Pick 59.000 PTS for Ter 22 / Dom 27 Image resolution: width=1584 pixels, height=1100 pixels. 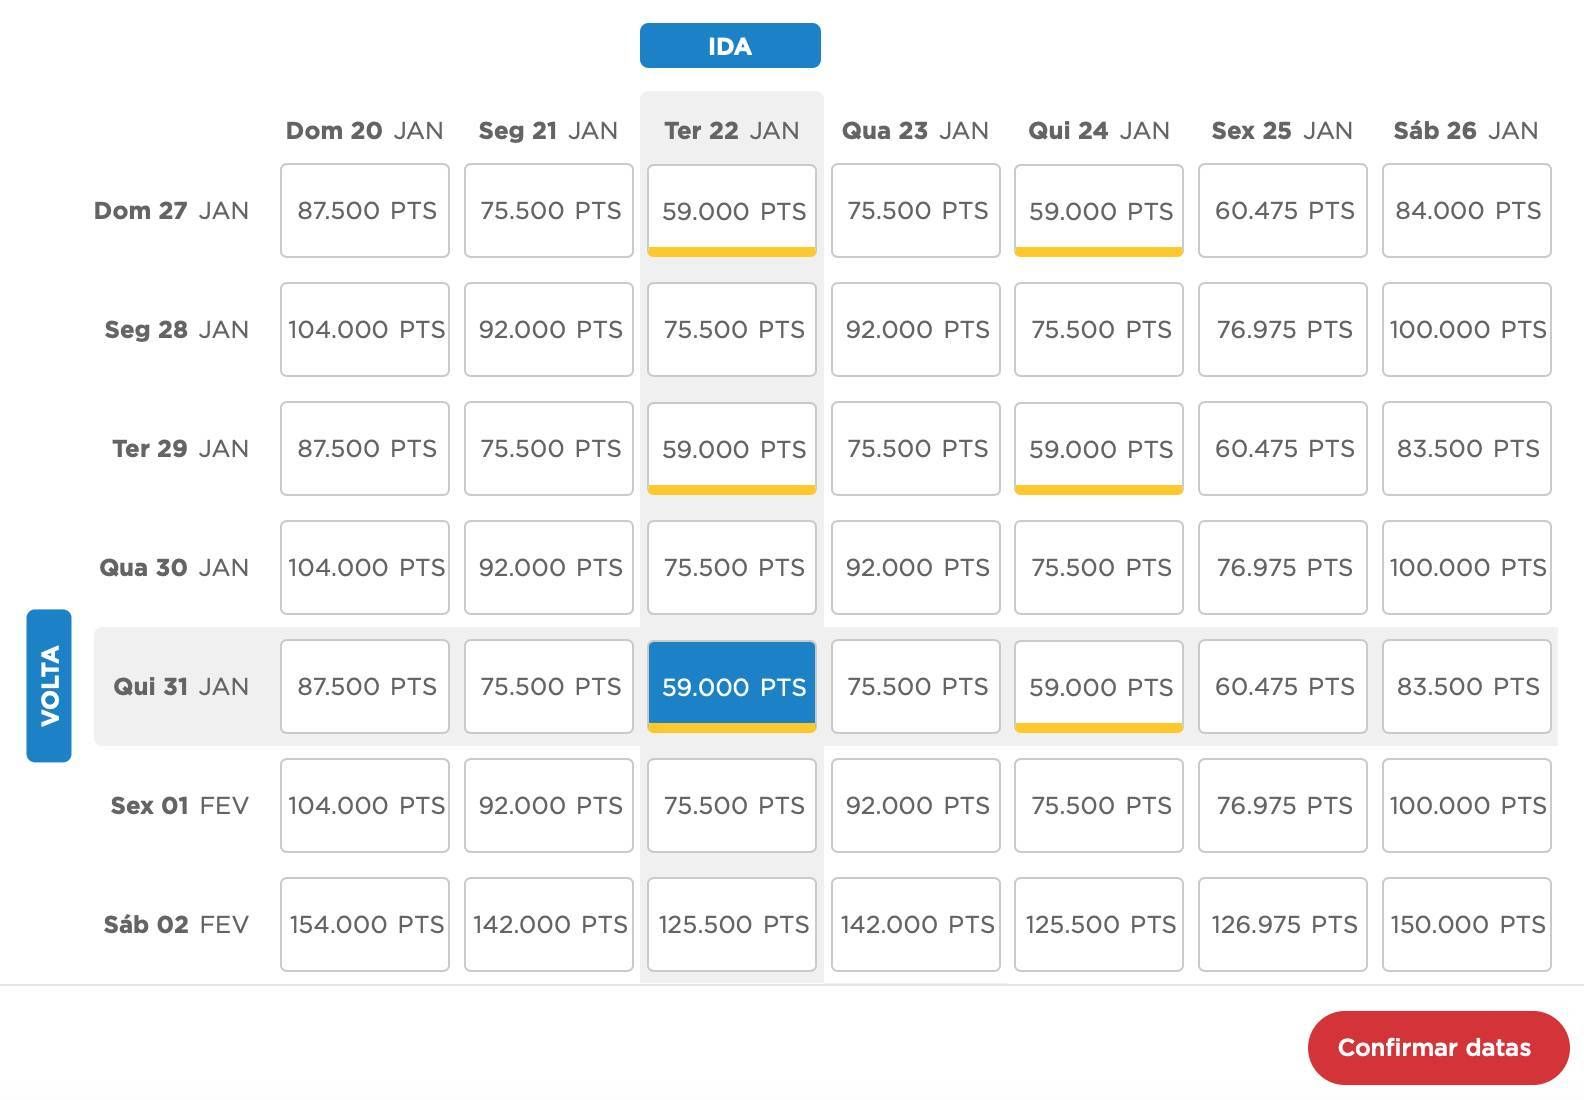(732, 211)
